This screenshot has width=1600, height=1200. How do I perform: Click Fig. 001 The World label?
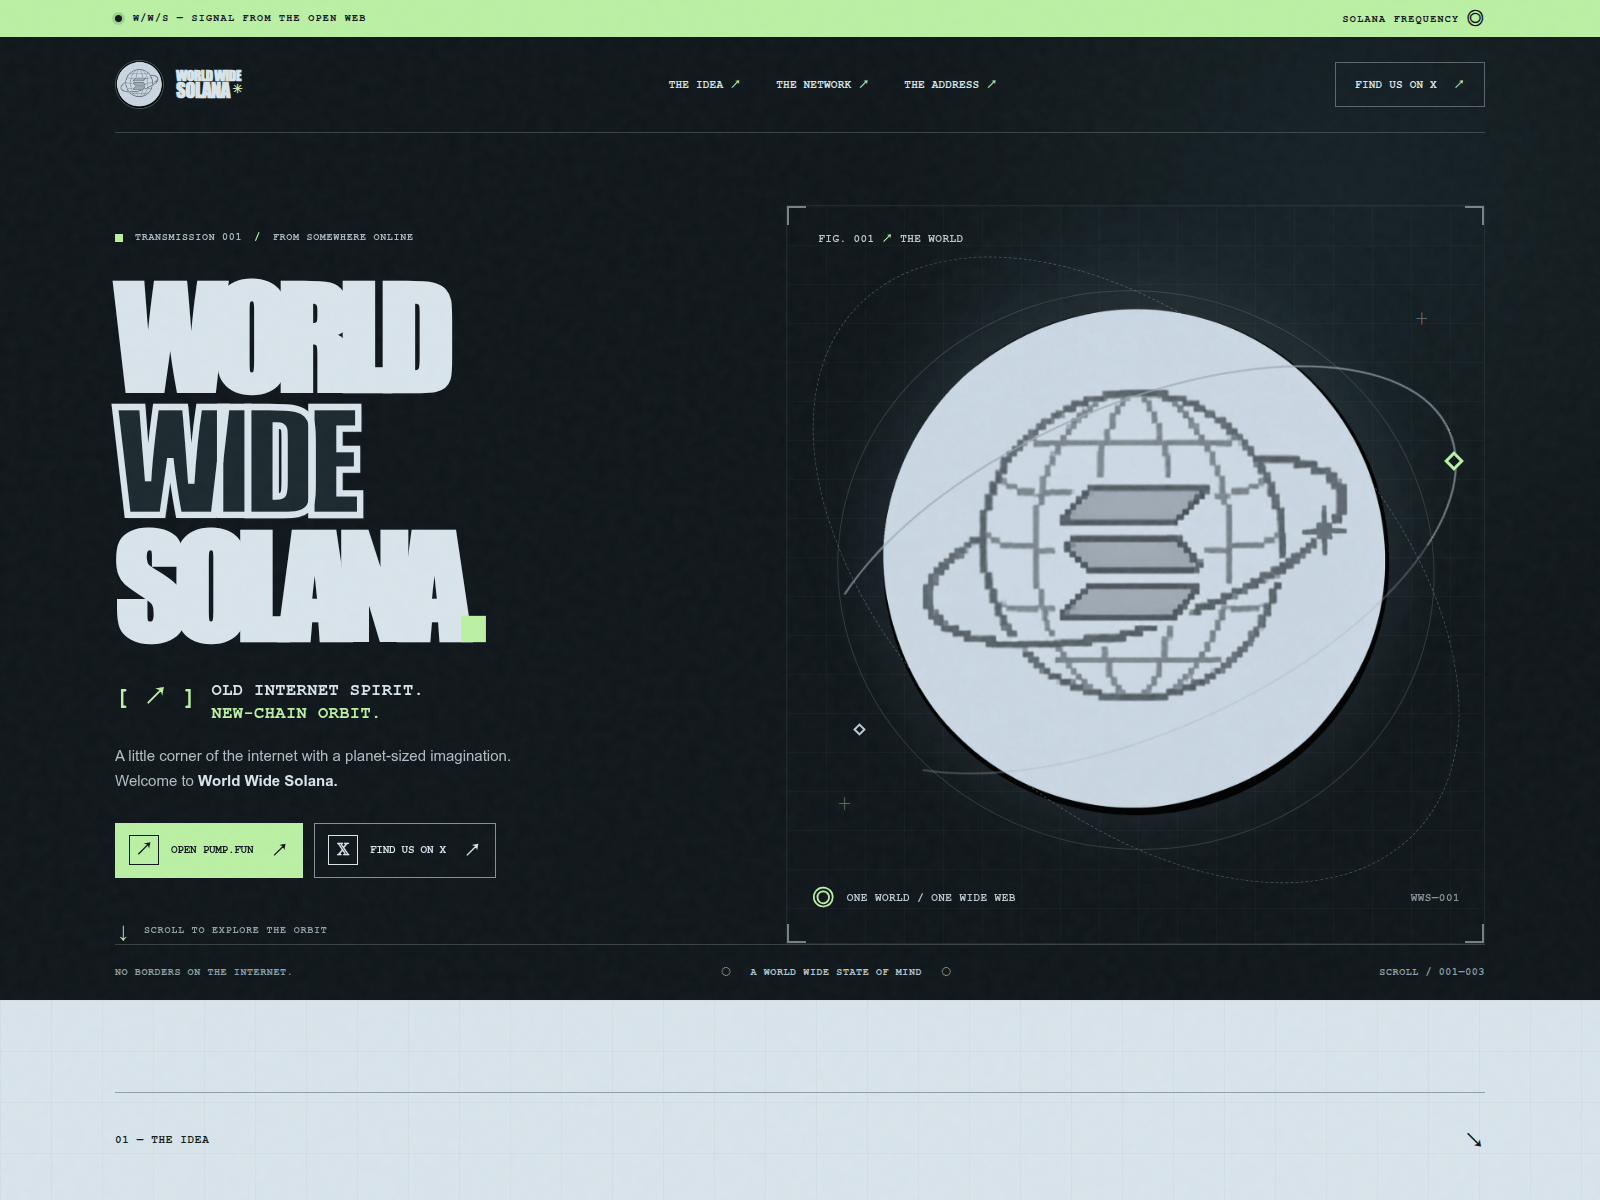pos(890,238)
